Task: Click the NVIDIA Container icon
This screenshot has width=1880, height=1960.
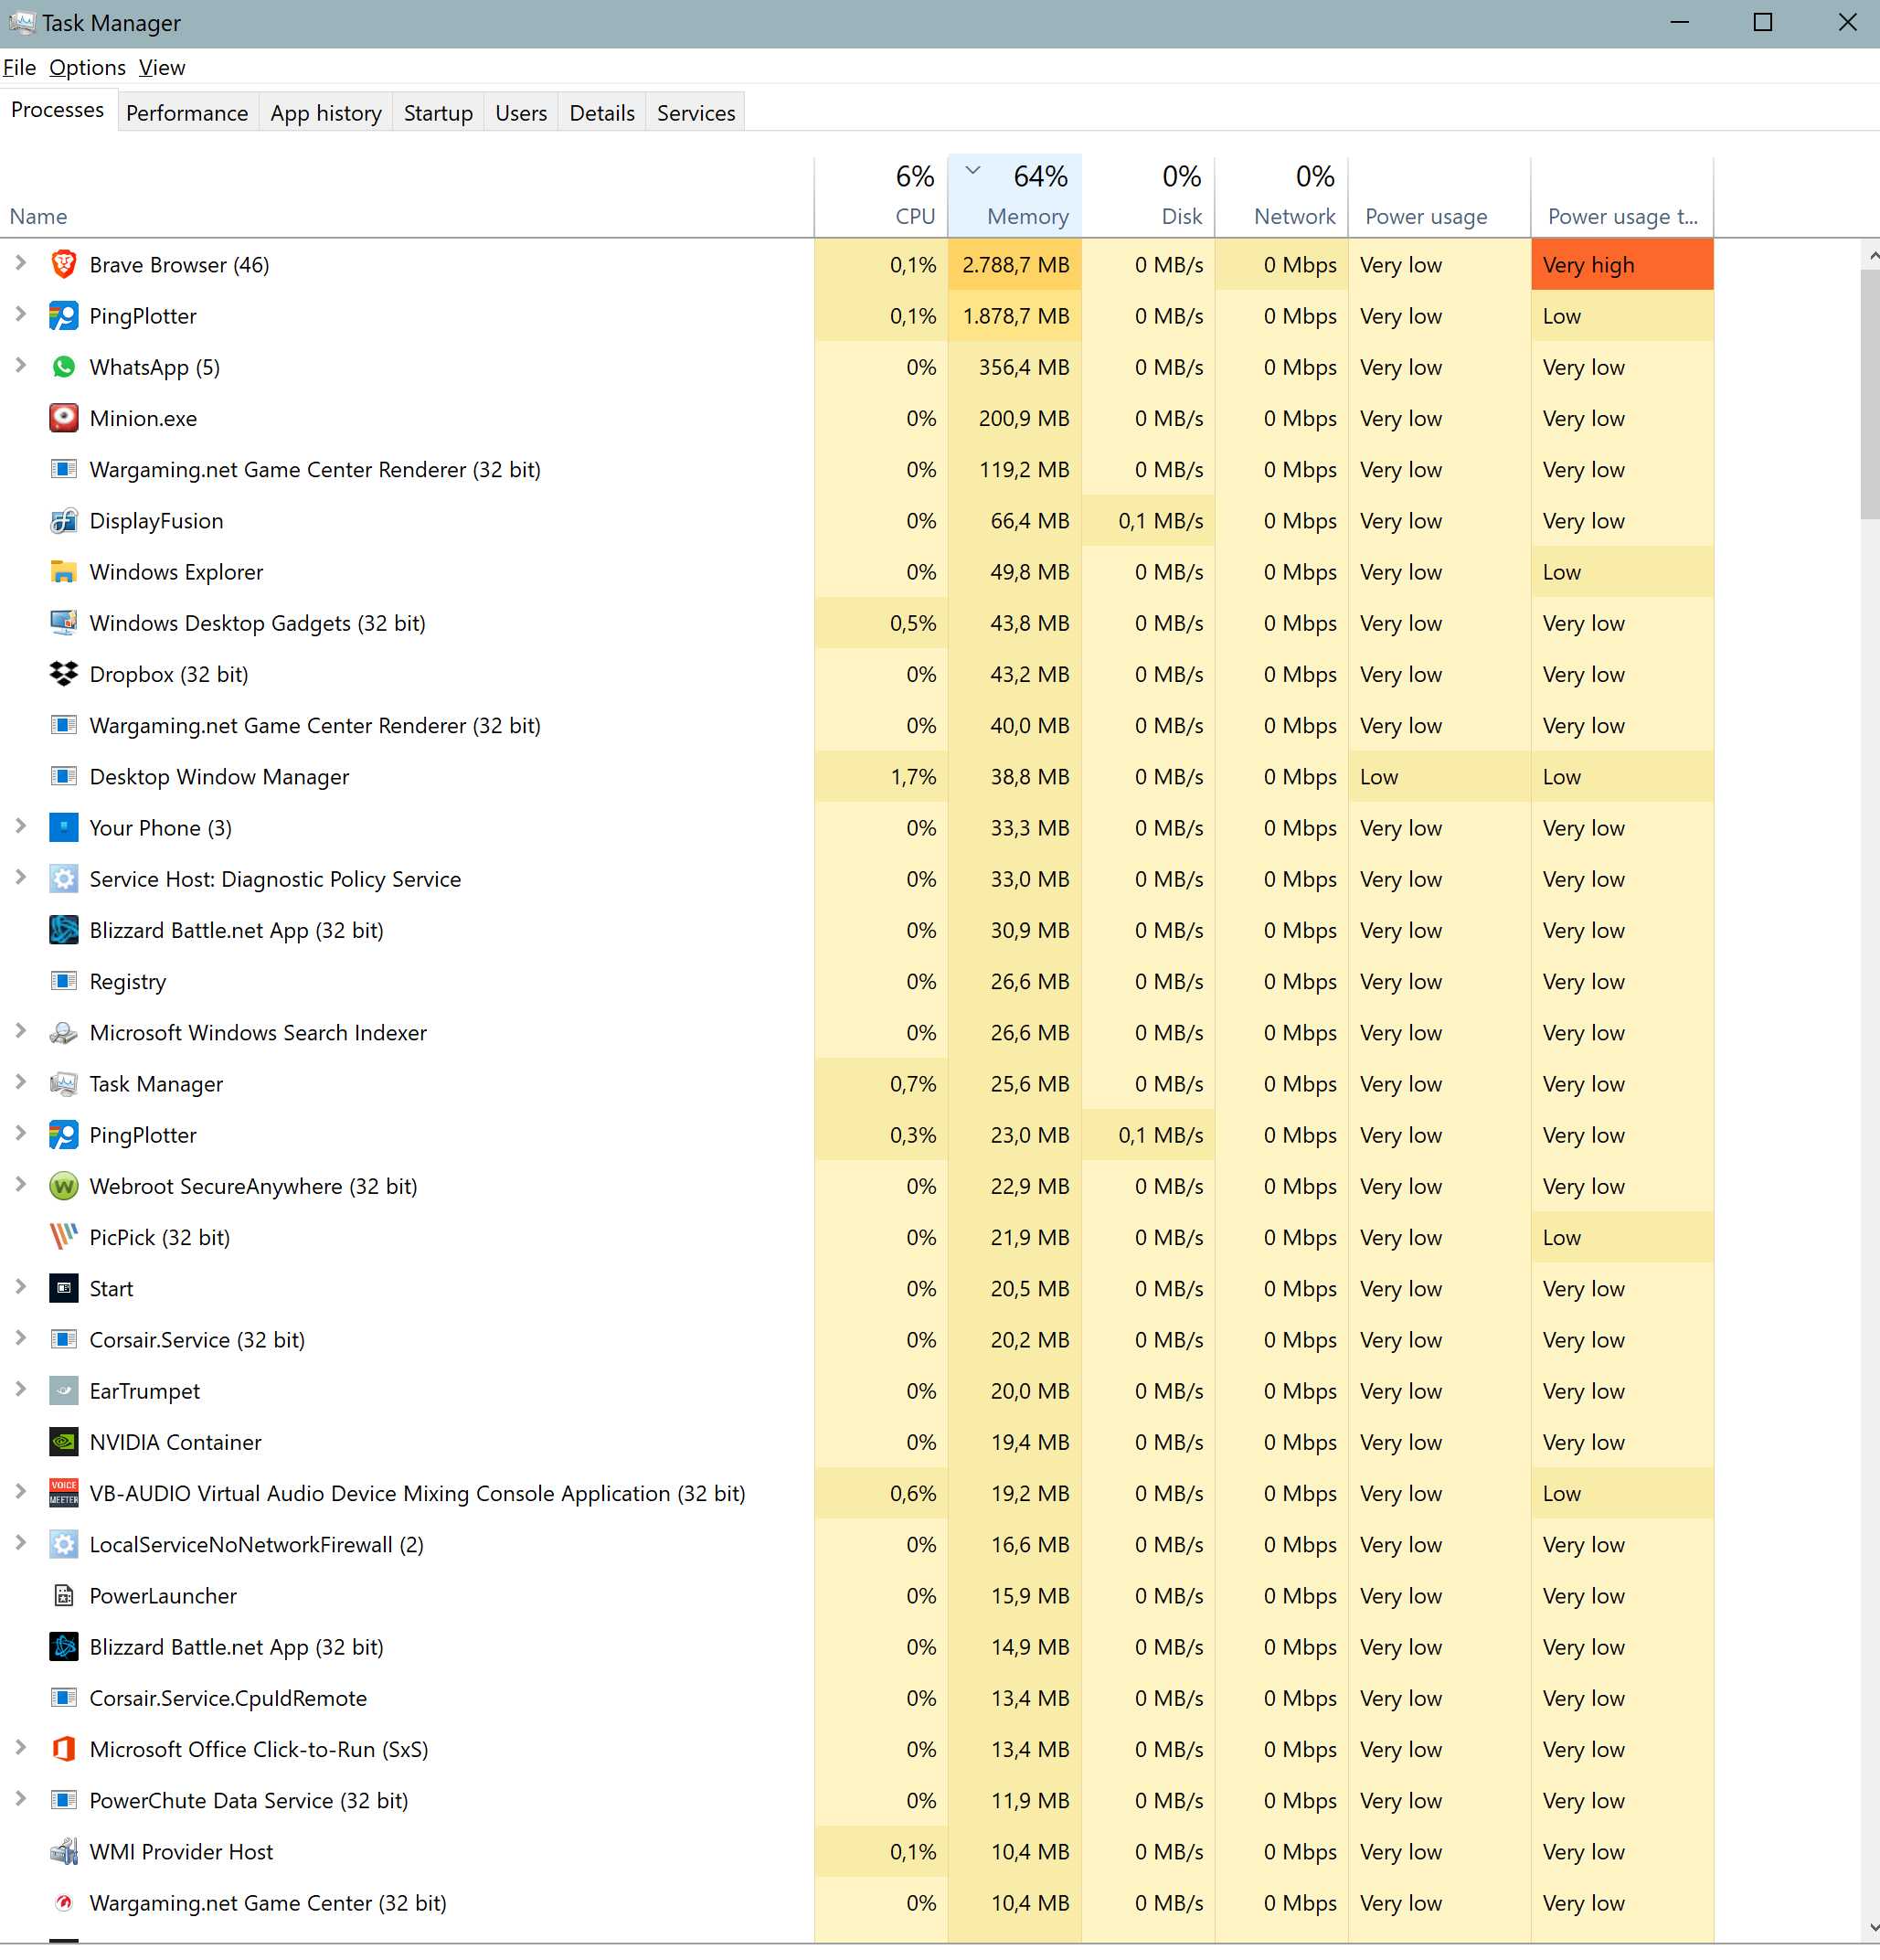Action: coord(63,1442)
